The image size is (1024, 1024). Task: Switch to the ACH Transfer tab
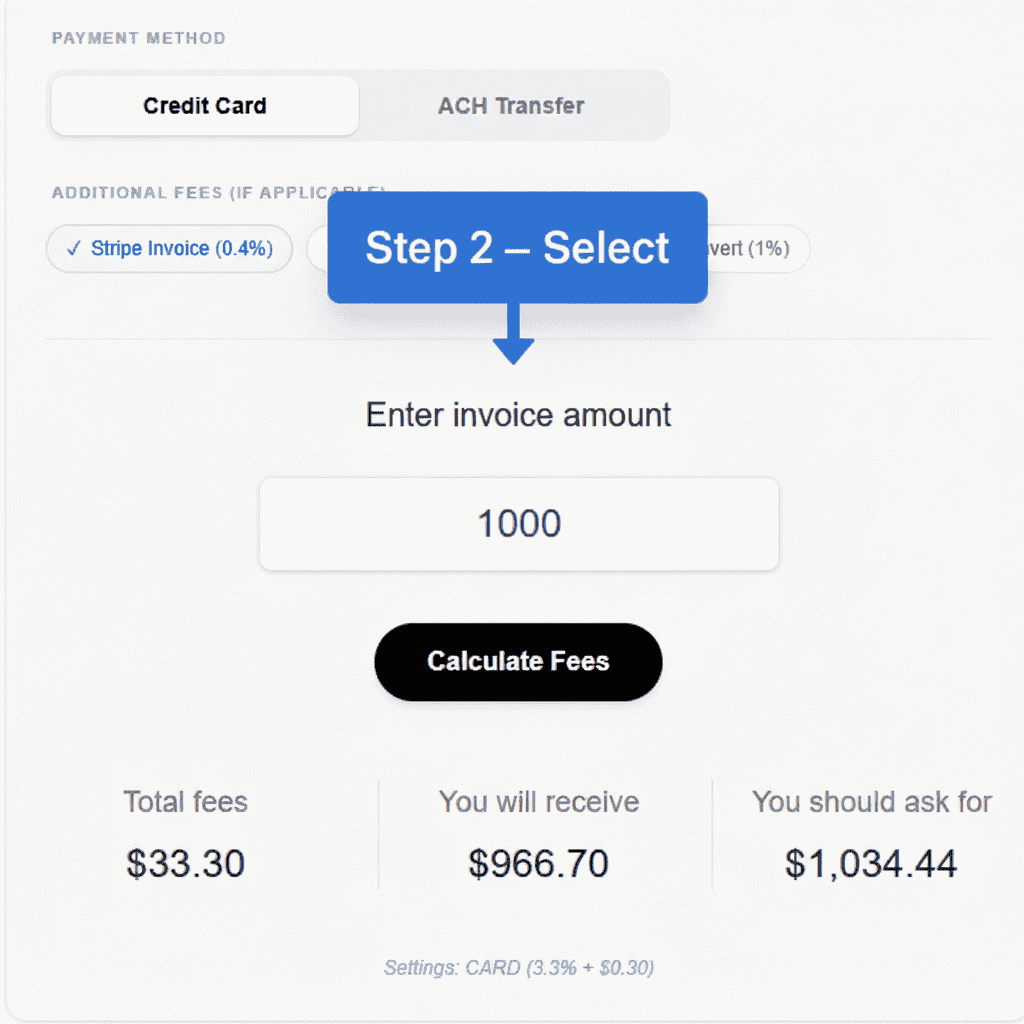pyautogui.click(x=511, y=105)
